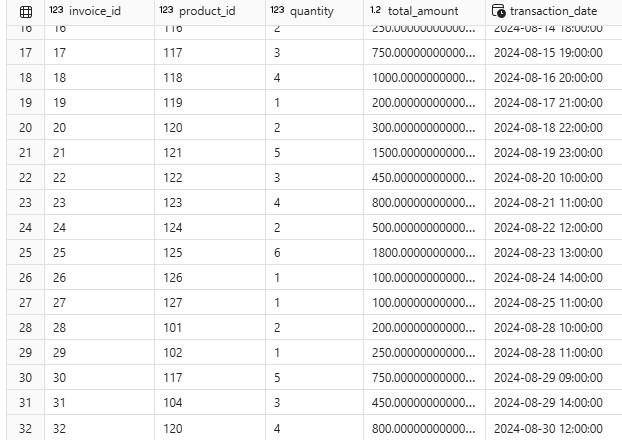Click date cell 2024-08-29 14:00:00
Viewport: 622px width, 440px height.
554,402
